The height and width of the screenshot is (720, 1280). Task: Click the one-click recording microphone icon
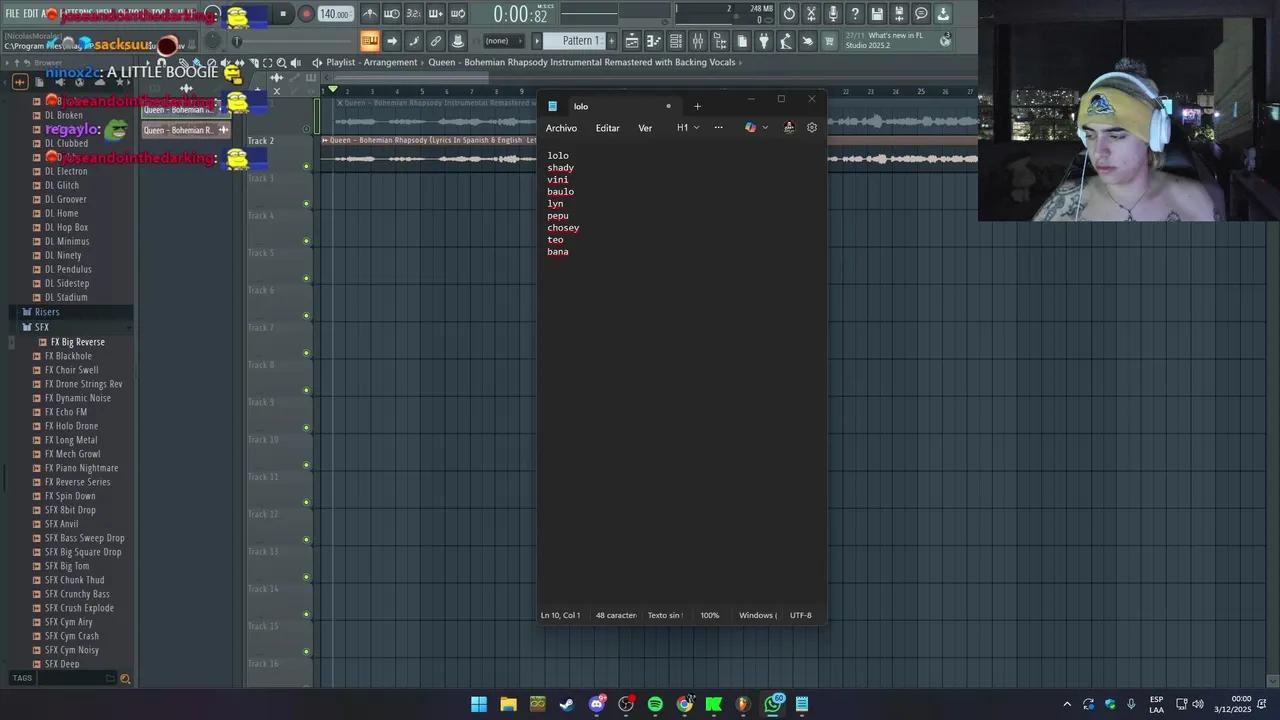click(x=833, y=14)
